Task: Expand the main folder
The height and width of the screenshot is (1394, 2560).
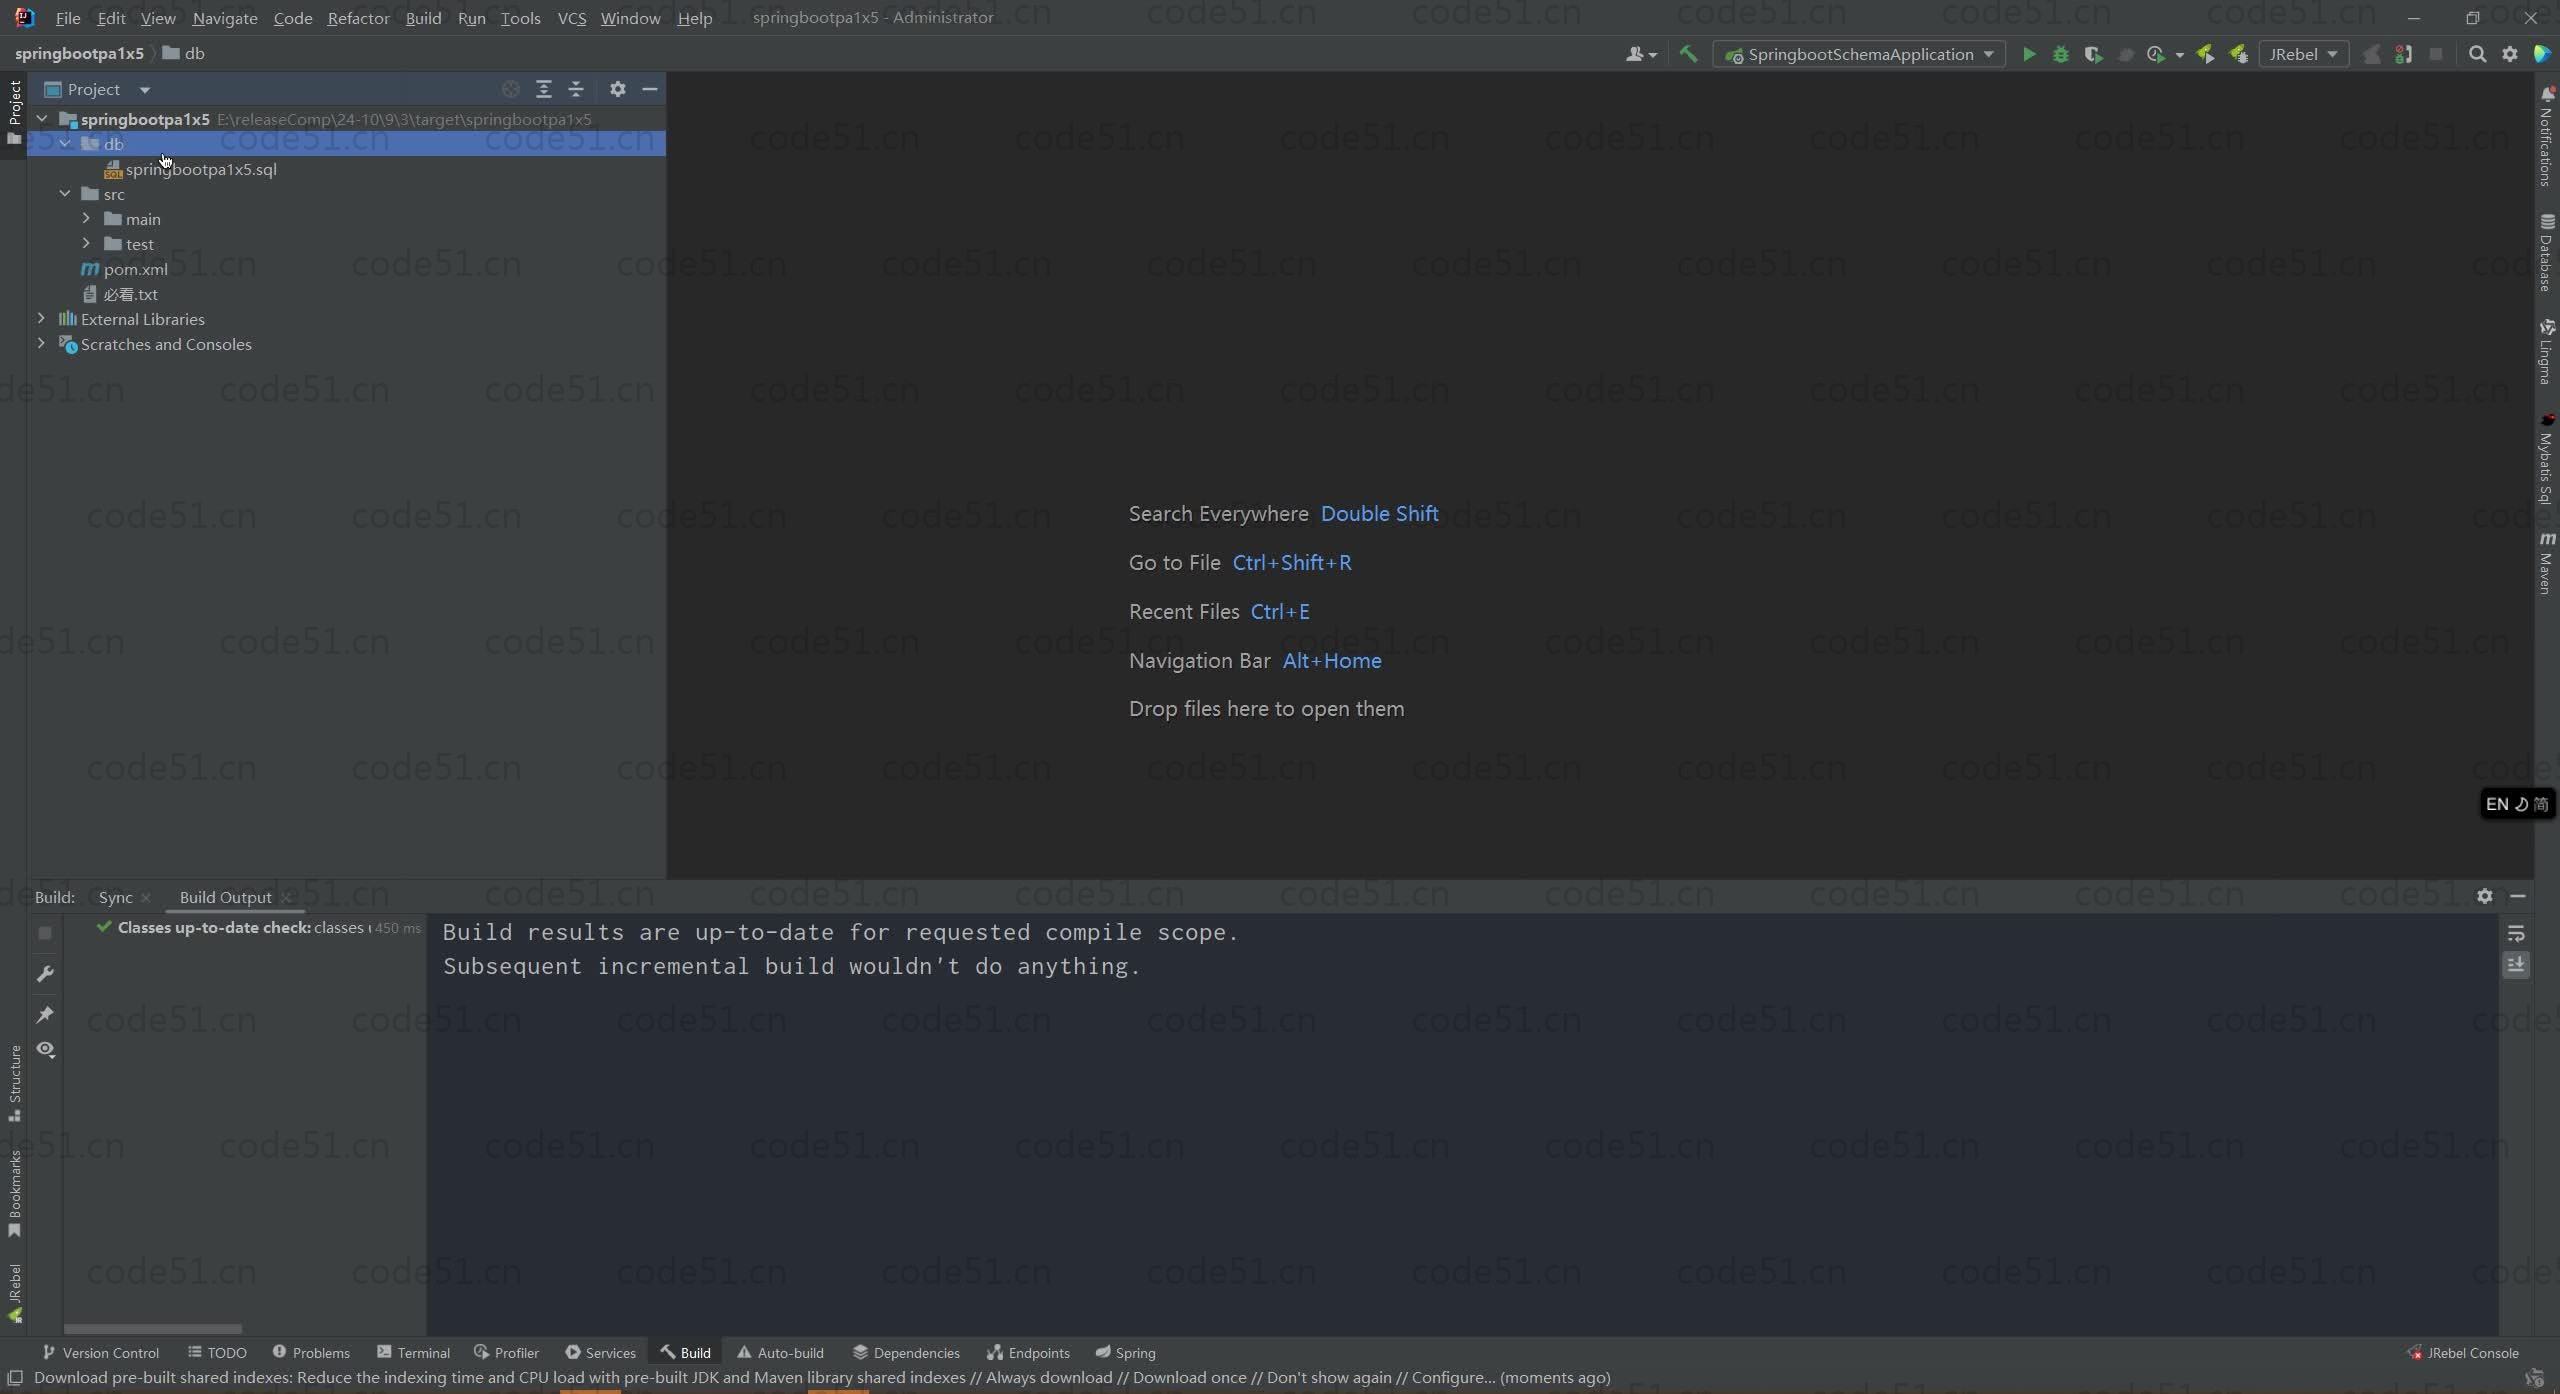Action: click(86, 219)
